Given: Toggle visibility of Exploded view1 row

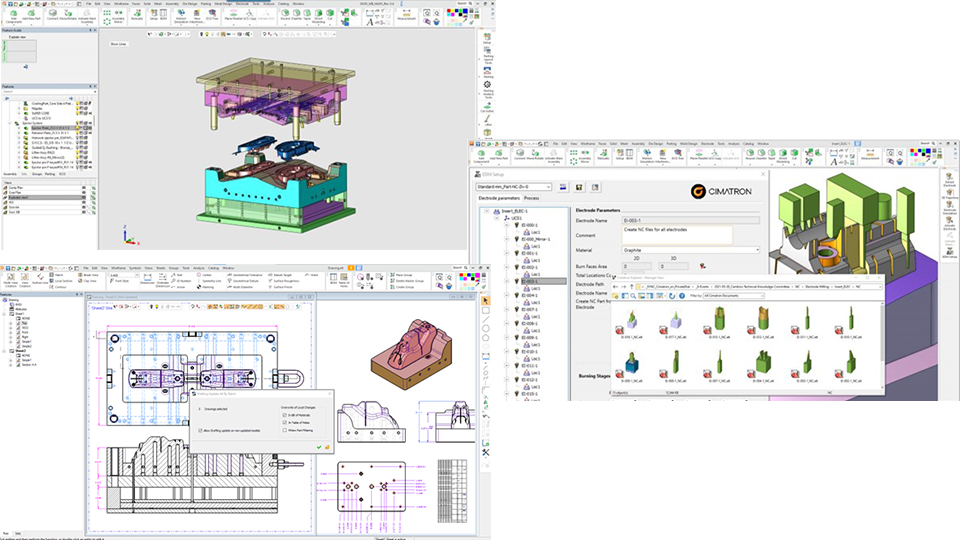Looking at the screenshot, I should pyautogui.click(x=84, y=198).
